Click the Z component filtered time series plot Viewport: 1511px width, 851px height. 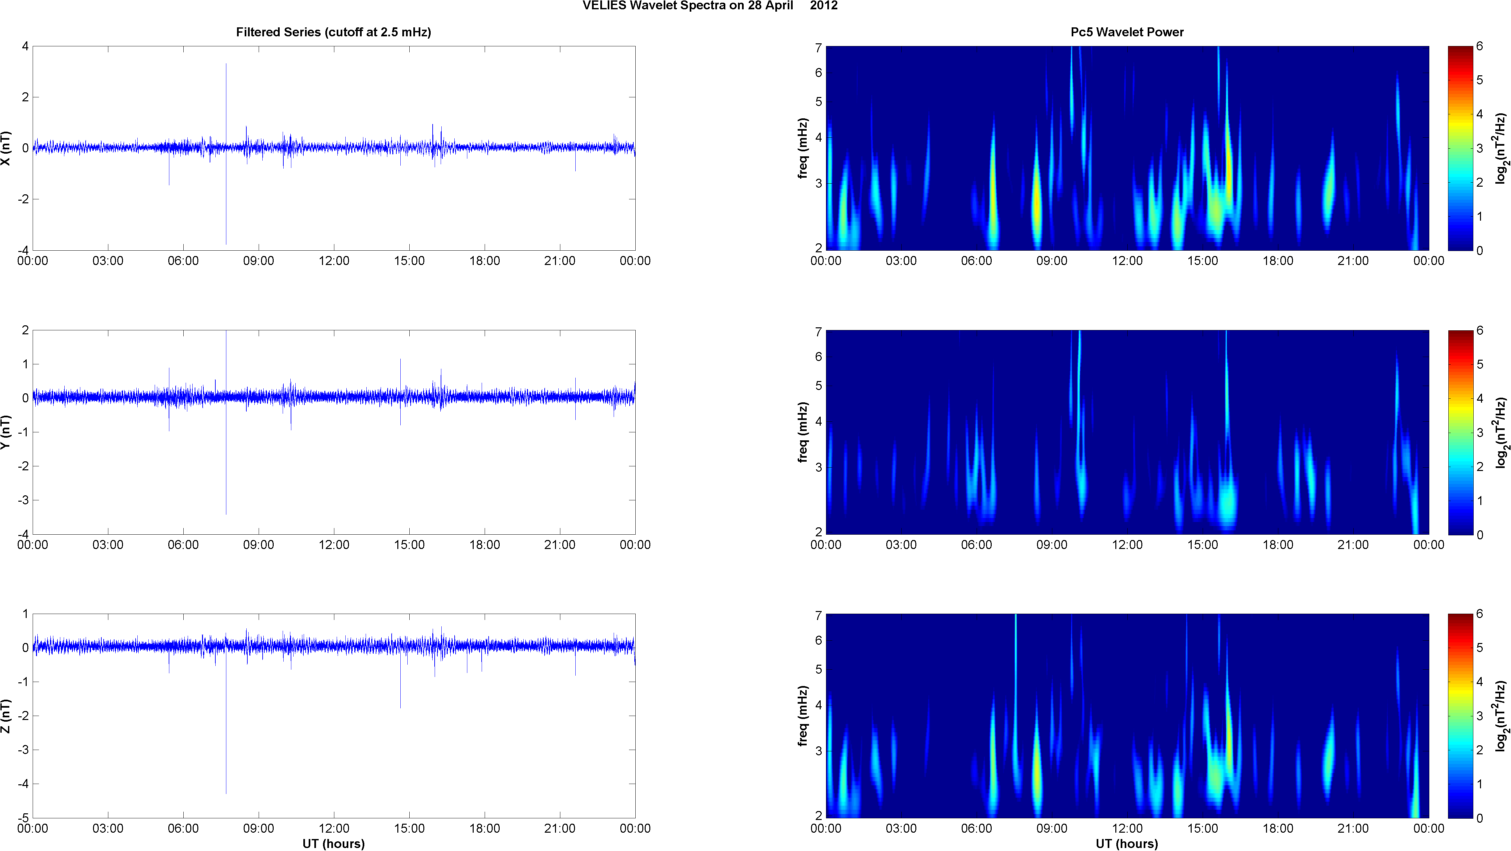pyautogui.click(x=334, y=716)
